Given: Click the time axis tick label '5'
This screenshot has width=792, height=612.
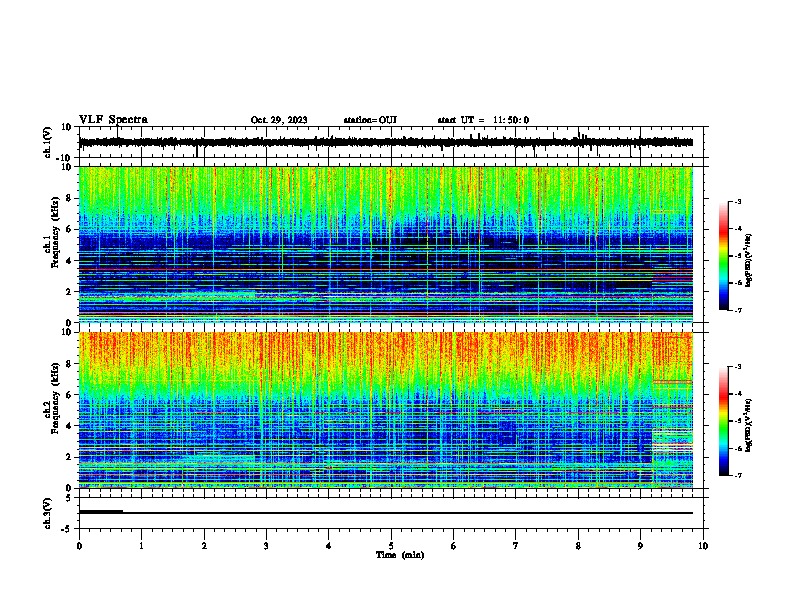Looking at the screenshot, I should (x=391, y=546).
